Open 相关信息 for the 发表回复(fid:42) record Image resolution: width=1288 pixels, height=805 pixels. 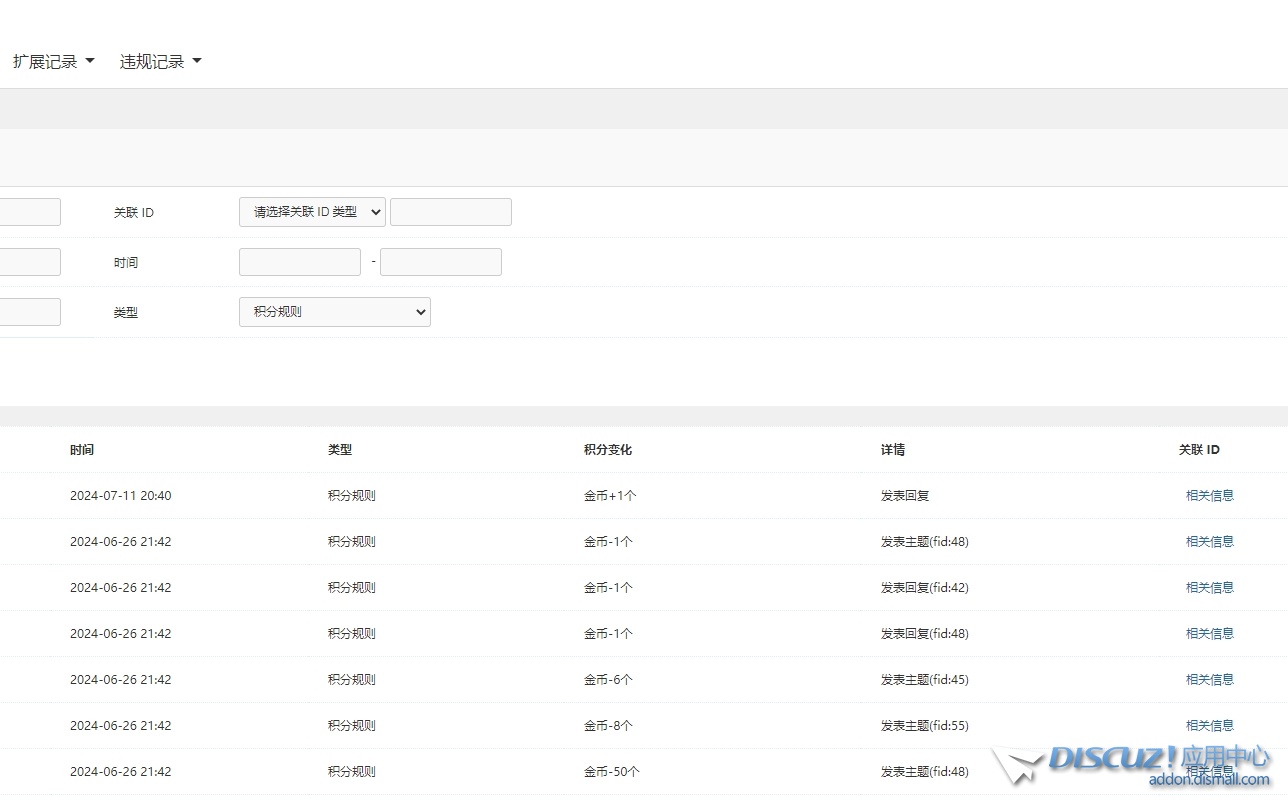[x=1209, y=588]
